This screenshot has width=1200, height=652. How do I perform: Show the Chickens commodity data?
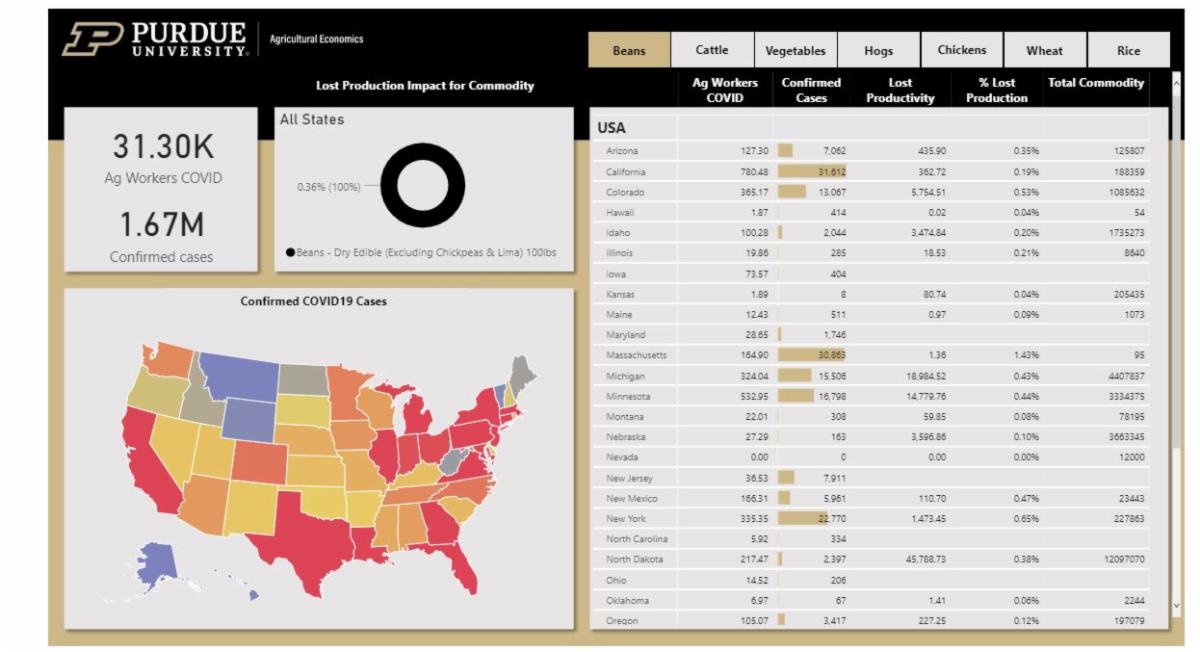tap(962, 50)
